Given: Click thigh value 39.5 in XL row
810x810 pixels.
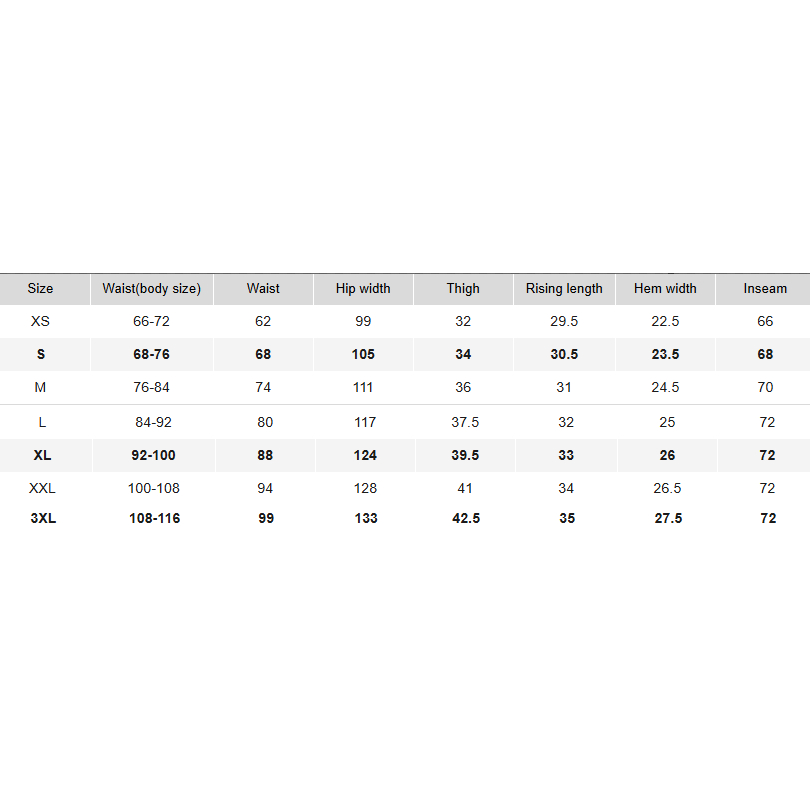Looking at the screenshot, I should (465, 455).
